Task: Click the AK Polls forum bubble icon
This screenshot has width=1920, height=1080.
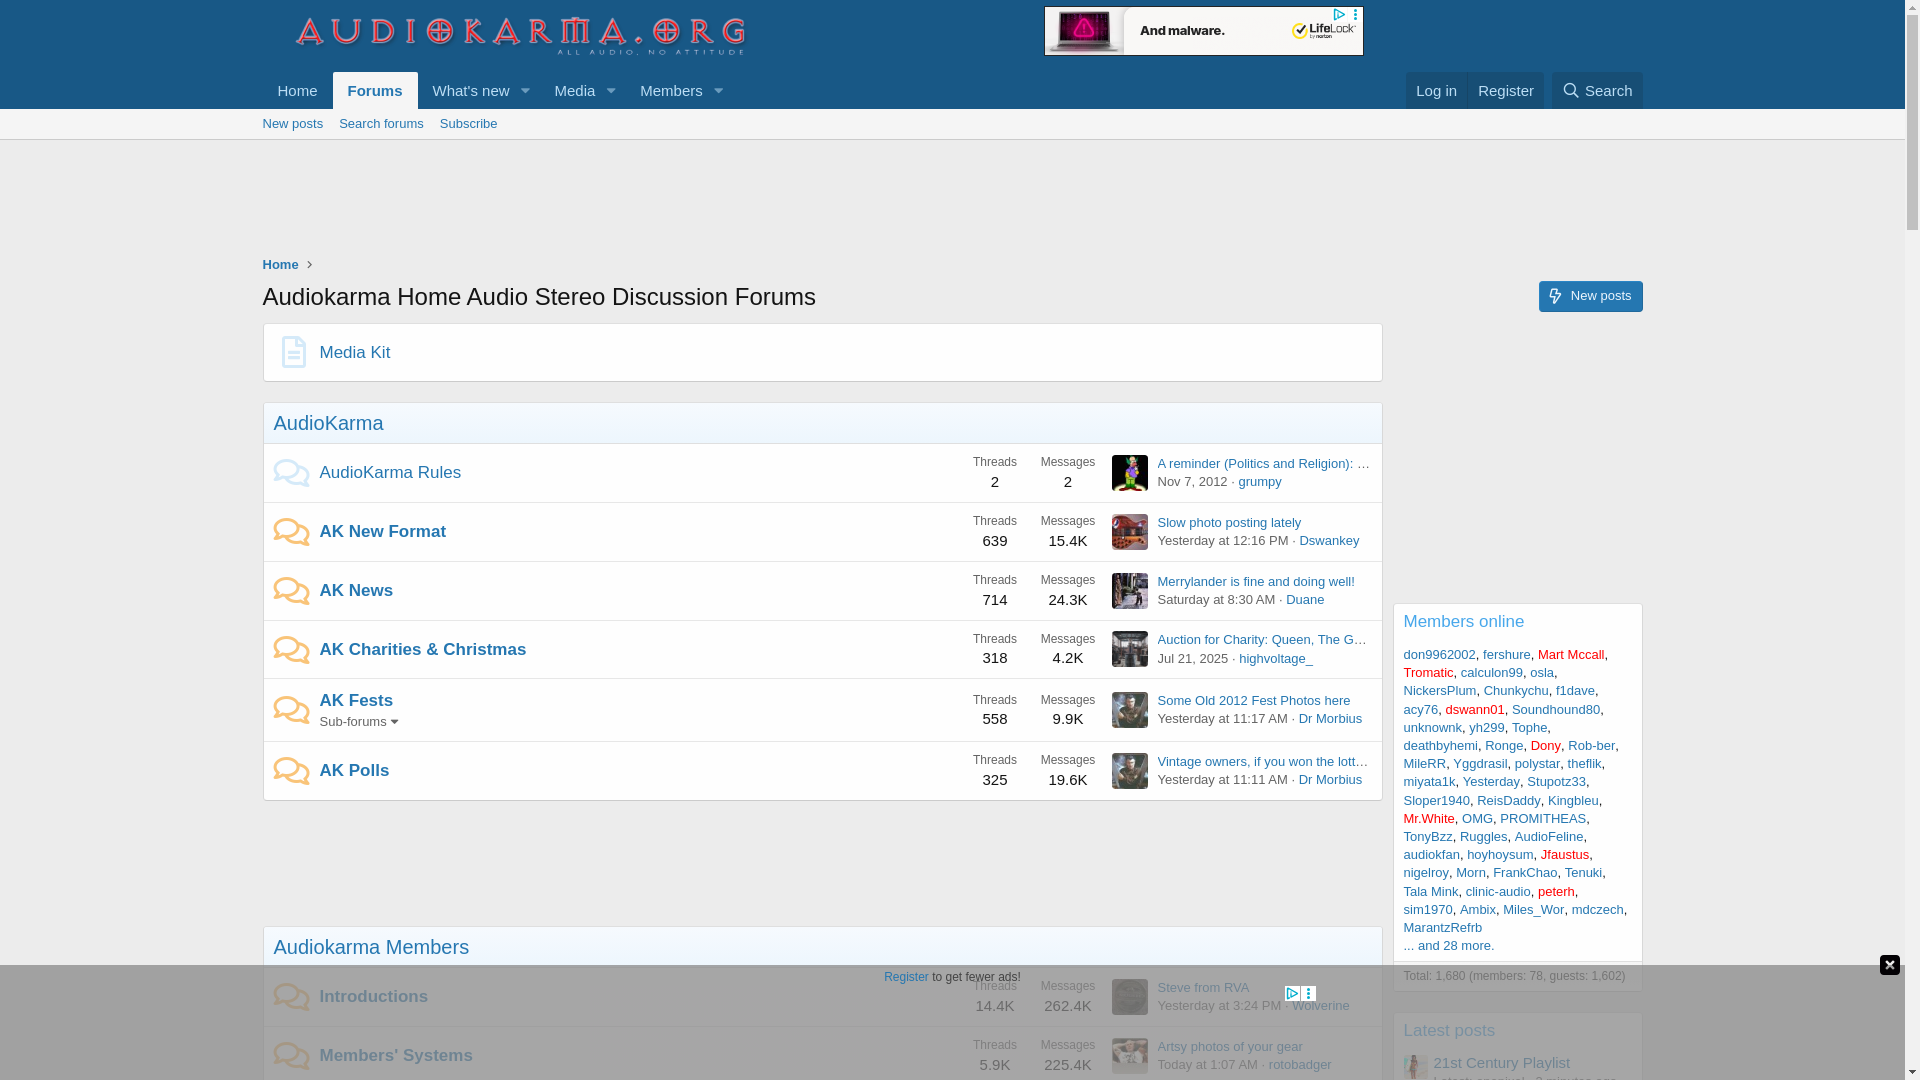Action: [x=291, y=771]
